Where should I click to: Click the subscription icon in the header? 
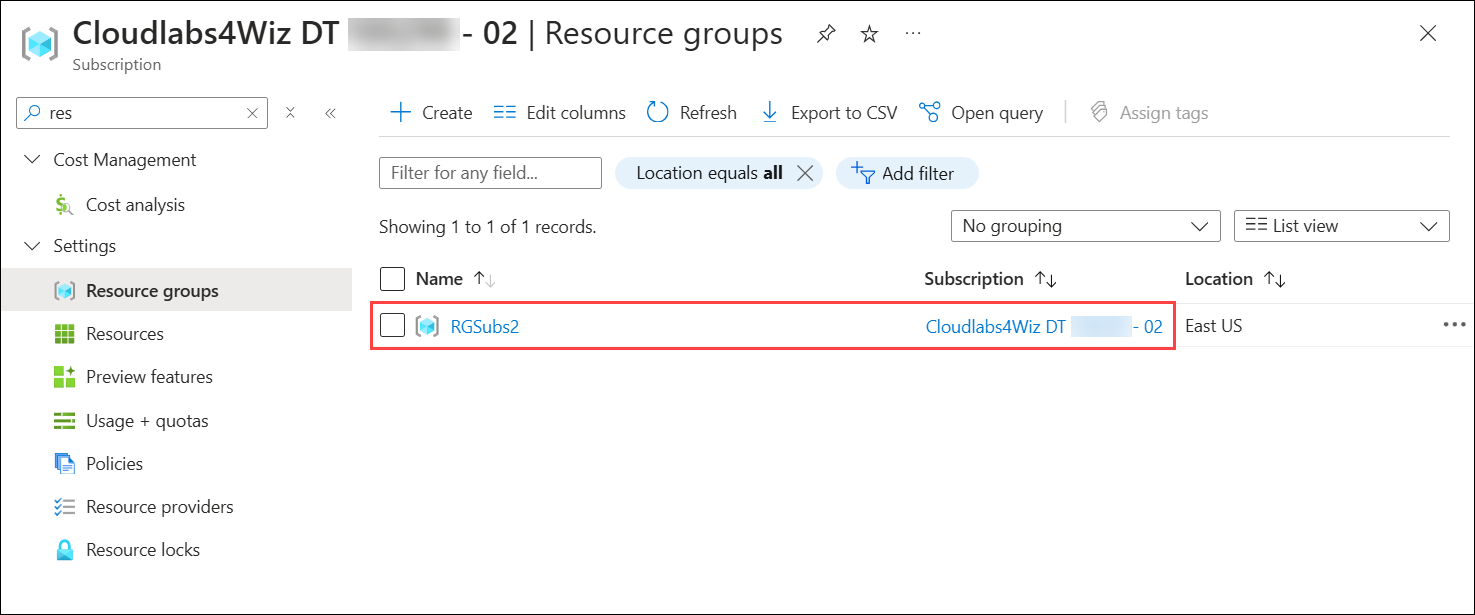pos(40,44)
